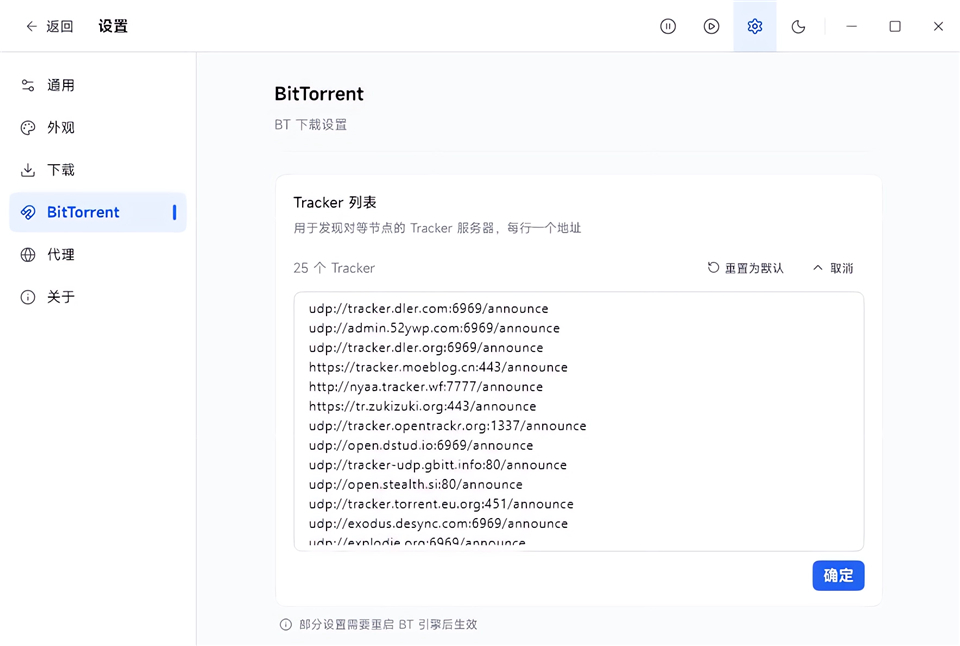Pause all downloads via the pause icon
The image size is (960, 646).
tap(667, 26)
